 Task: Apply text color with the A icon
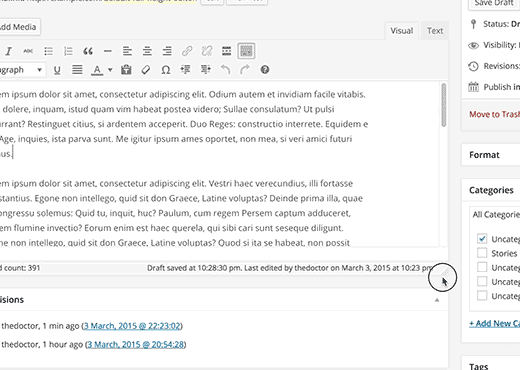tap(97, 70)
